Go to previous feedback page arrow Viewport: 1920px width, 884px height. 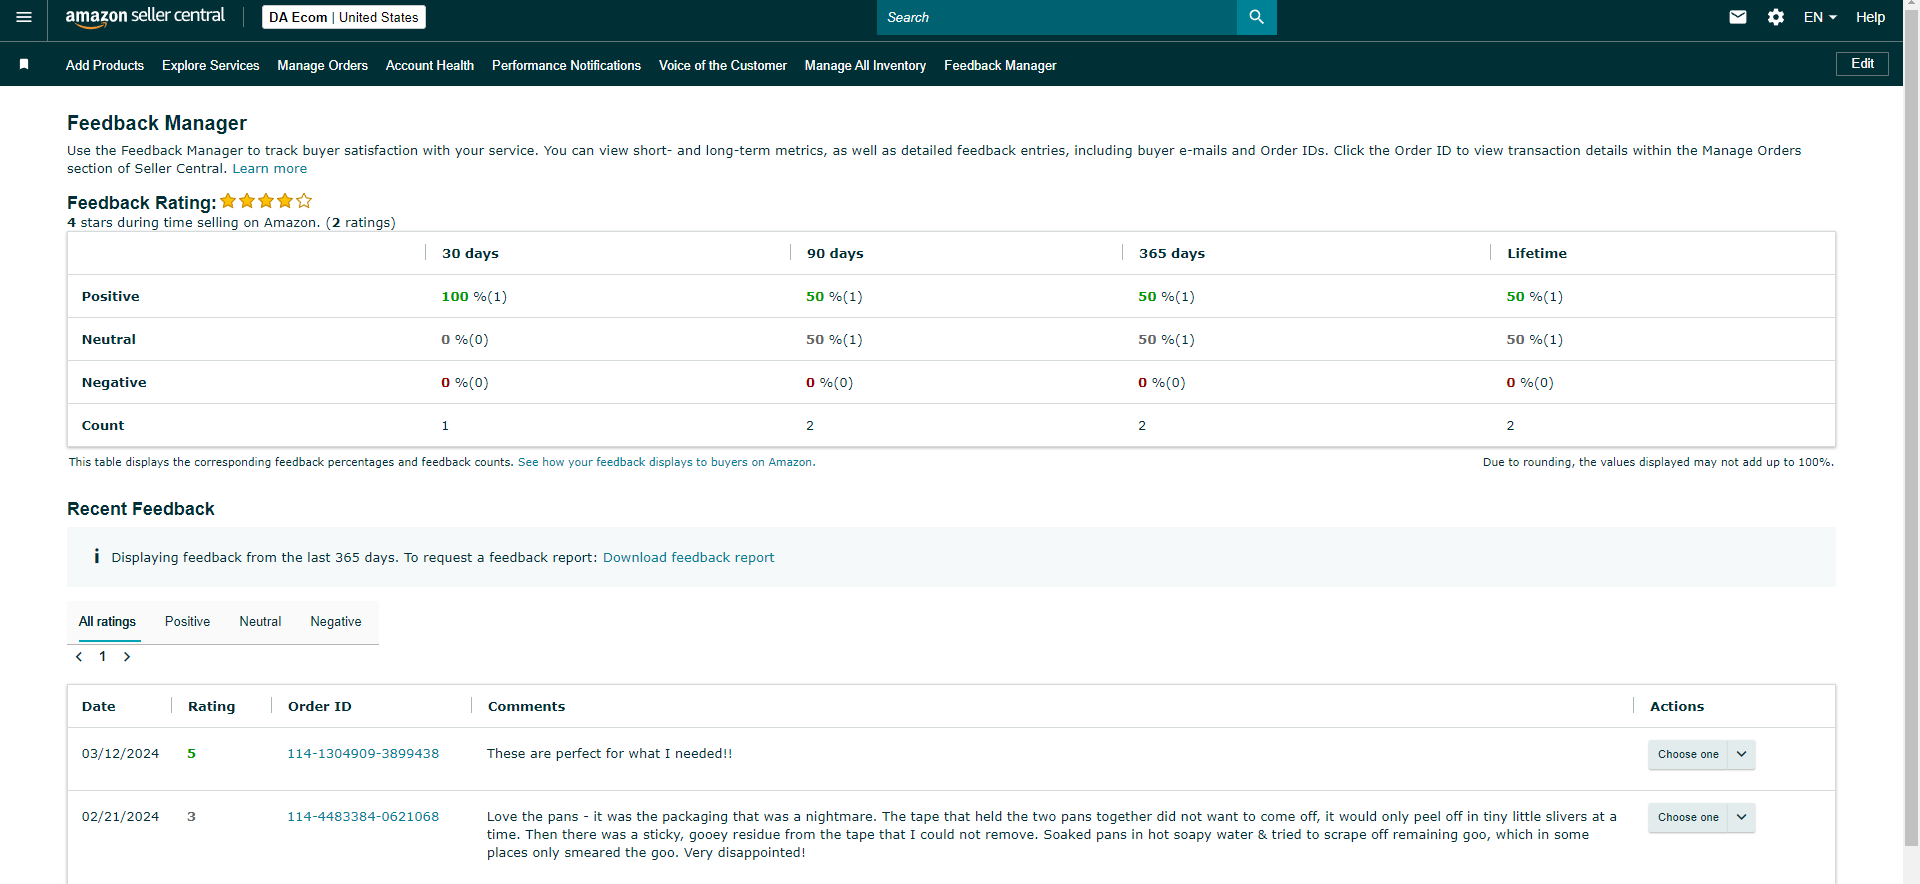click(x=79, y=657)
